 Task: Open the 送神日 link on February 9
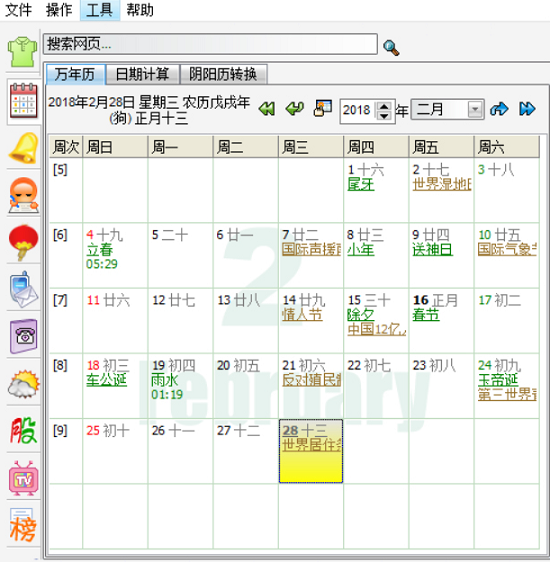click(x=432, y=250)
